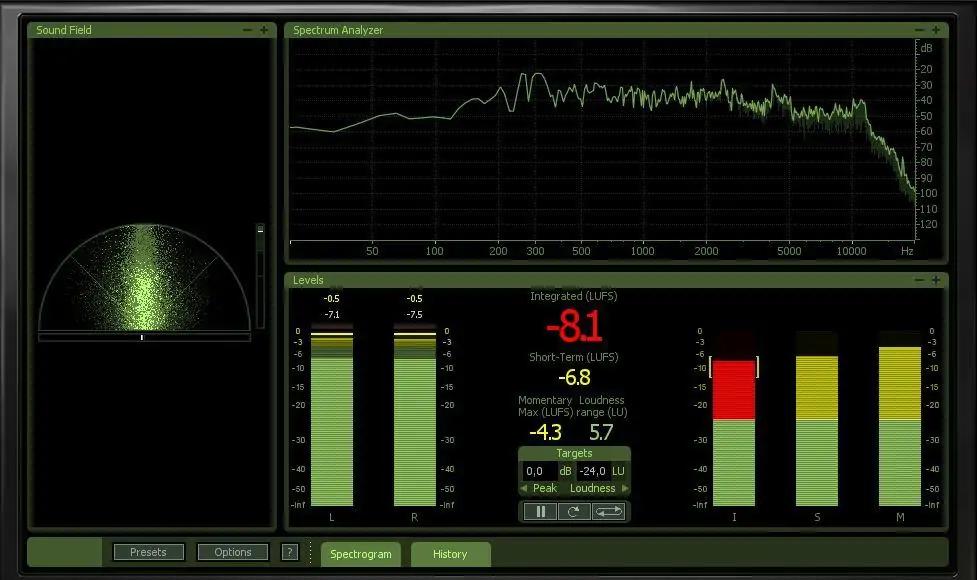Edit the Peak target dB field

[x=539, y=470]
